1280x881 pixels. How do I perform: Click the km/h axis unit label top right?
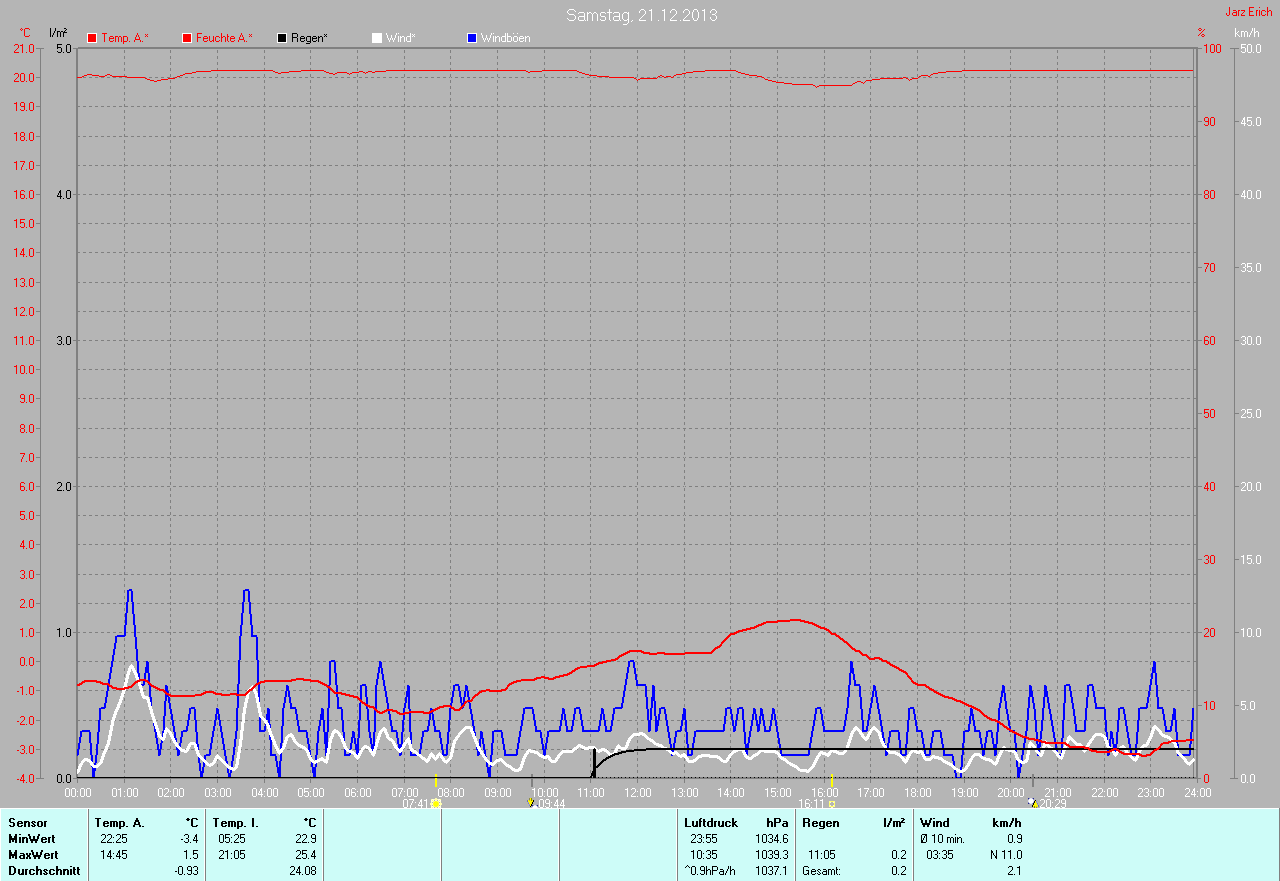coord(1246,33)
